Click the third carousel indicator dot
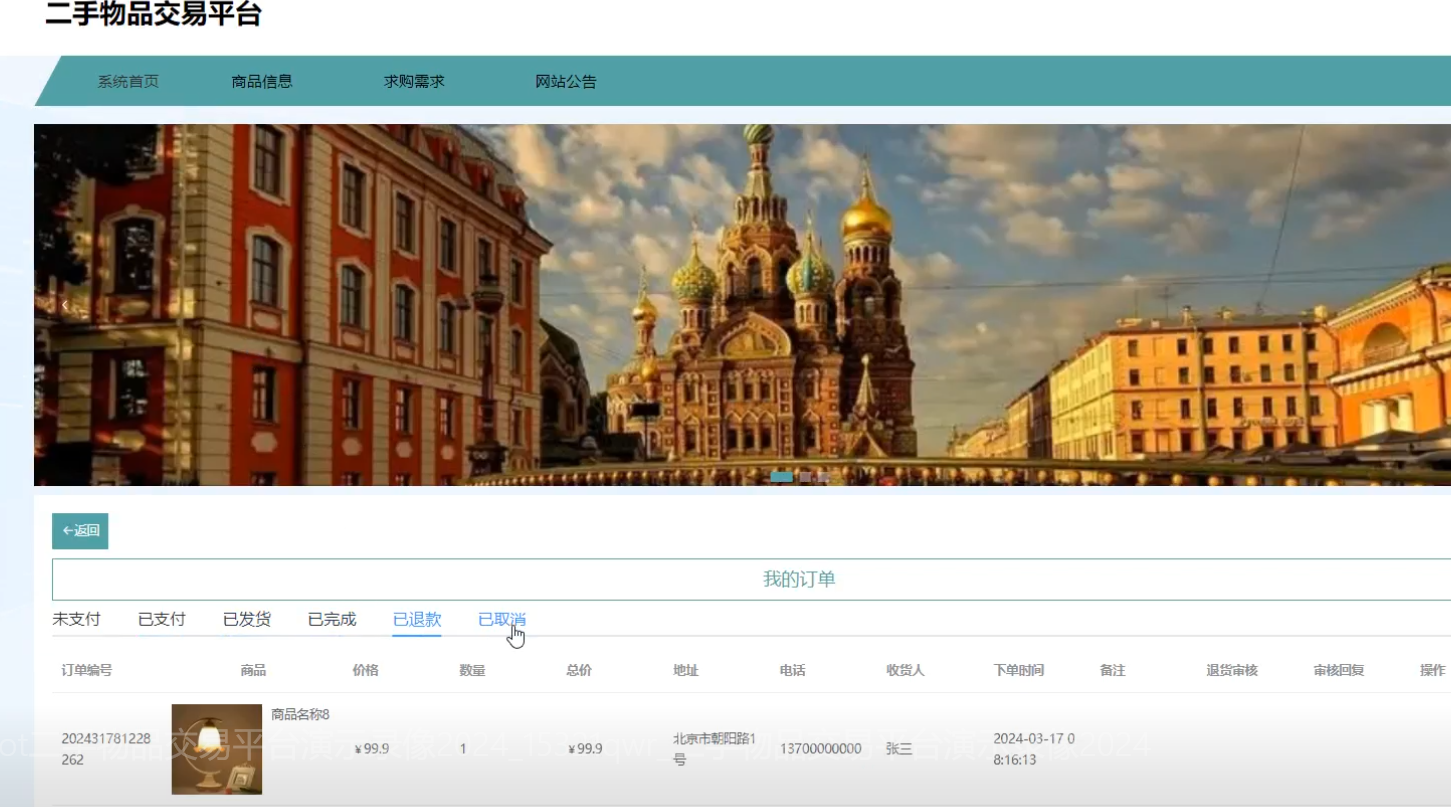This screenshot has height=807, width=1451. (x=822, y=478)
